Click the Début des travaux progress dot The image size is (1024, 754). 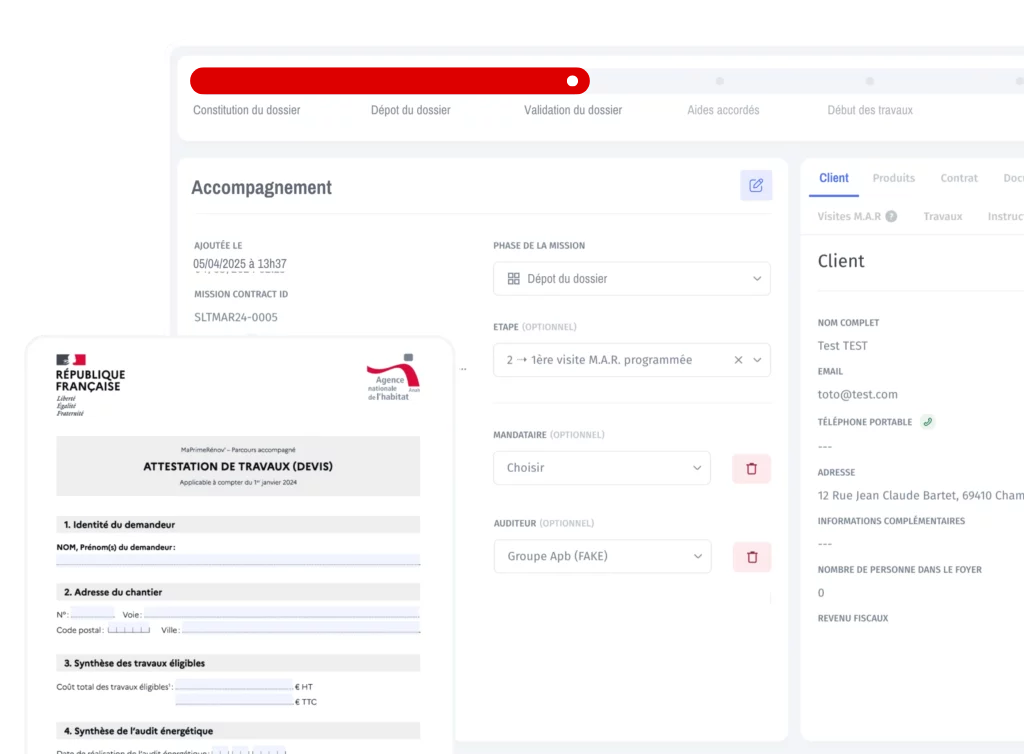coord(870,81)
